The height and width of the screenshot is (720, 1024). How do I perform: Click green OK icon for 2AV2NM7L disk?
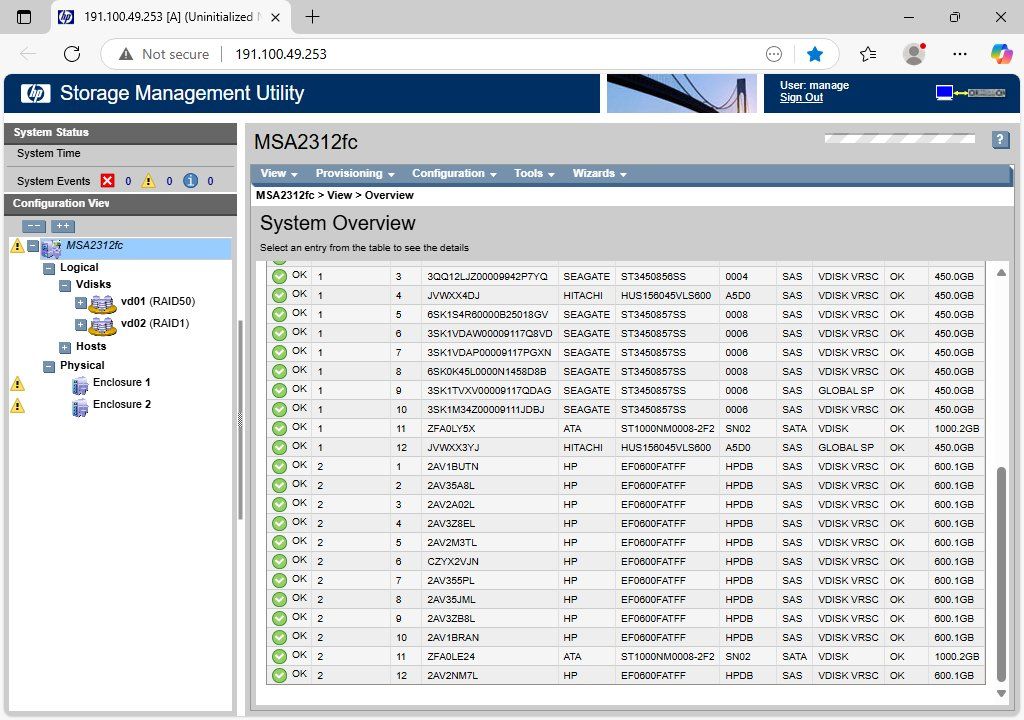click(x=280, y=676)
